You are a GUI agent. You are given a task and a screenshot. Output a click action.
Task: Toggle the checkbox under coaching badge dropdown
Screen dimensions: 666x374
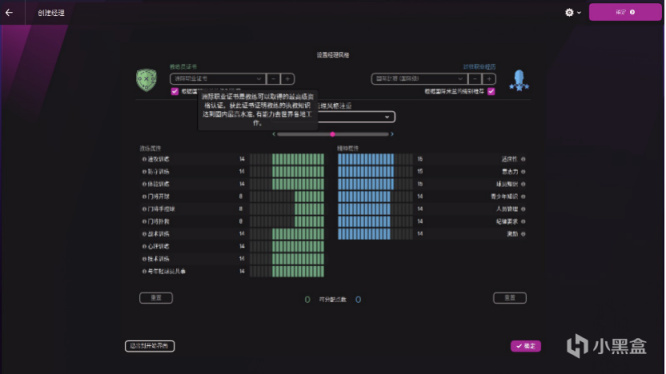(175, 91)
